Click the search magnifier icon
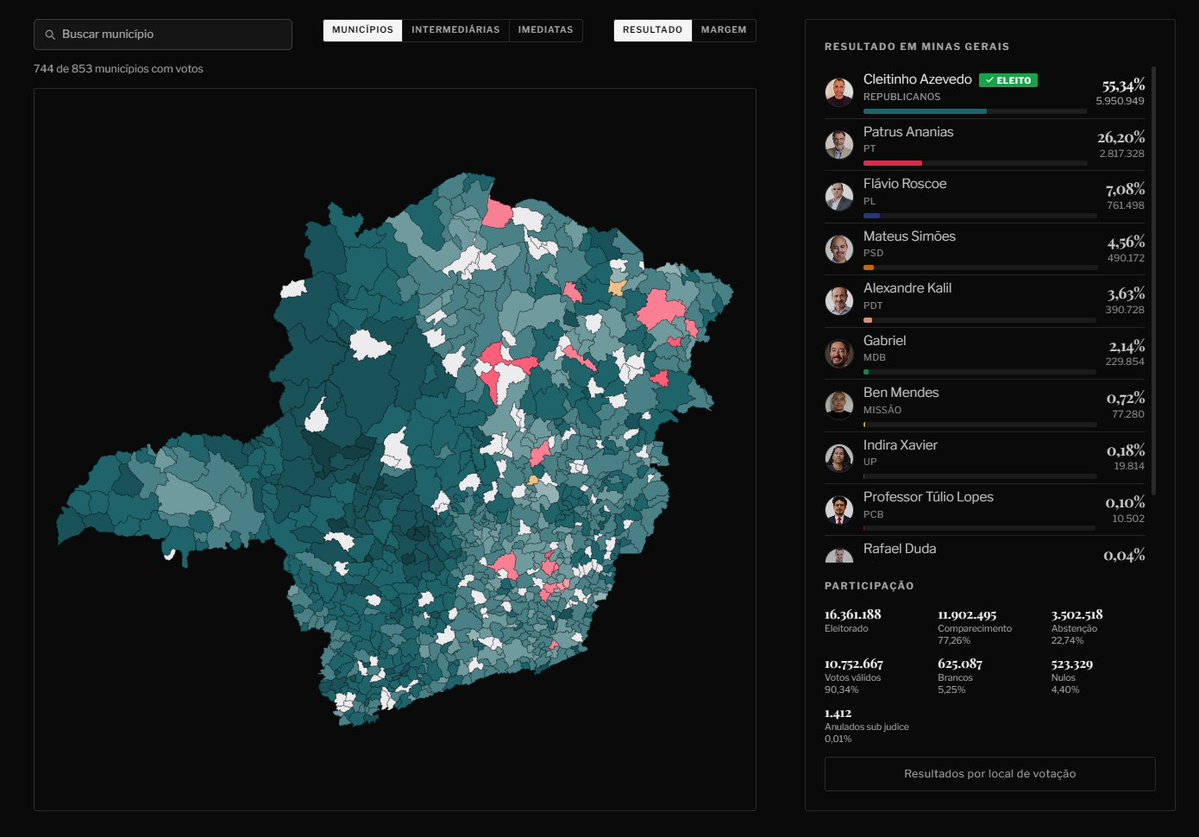Image resolution: width=1199 pixels, height=837 pixels. click(x=50, y=34)
